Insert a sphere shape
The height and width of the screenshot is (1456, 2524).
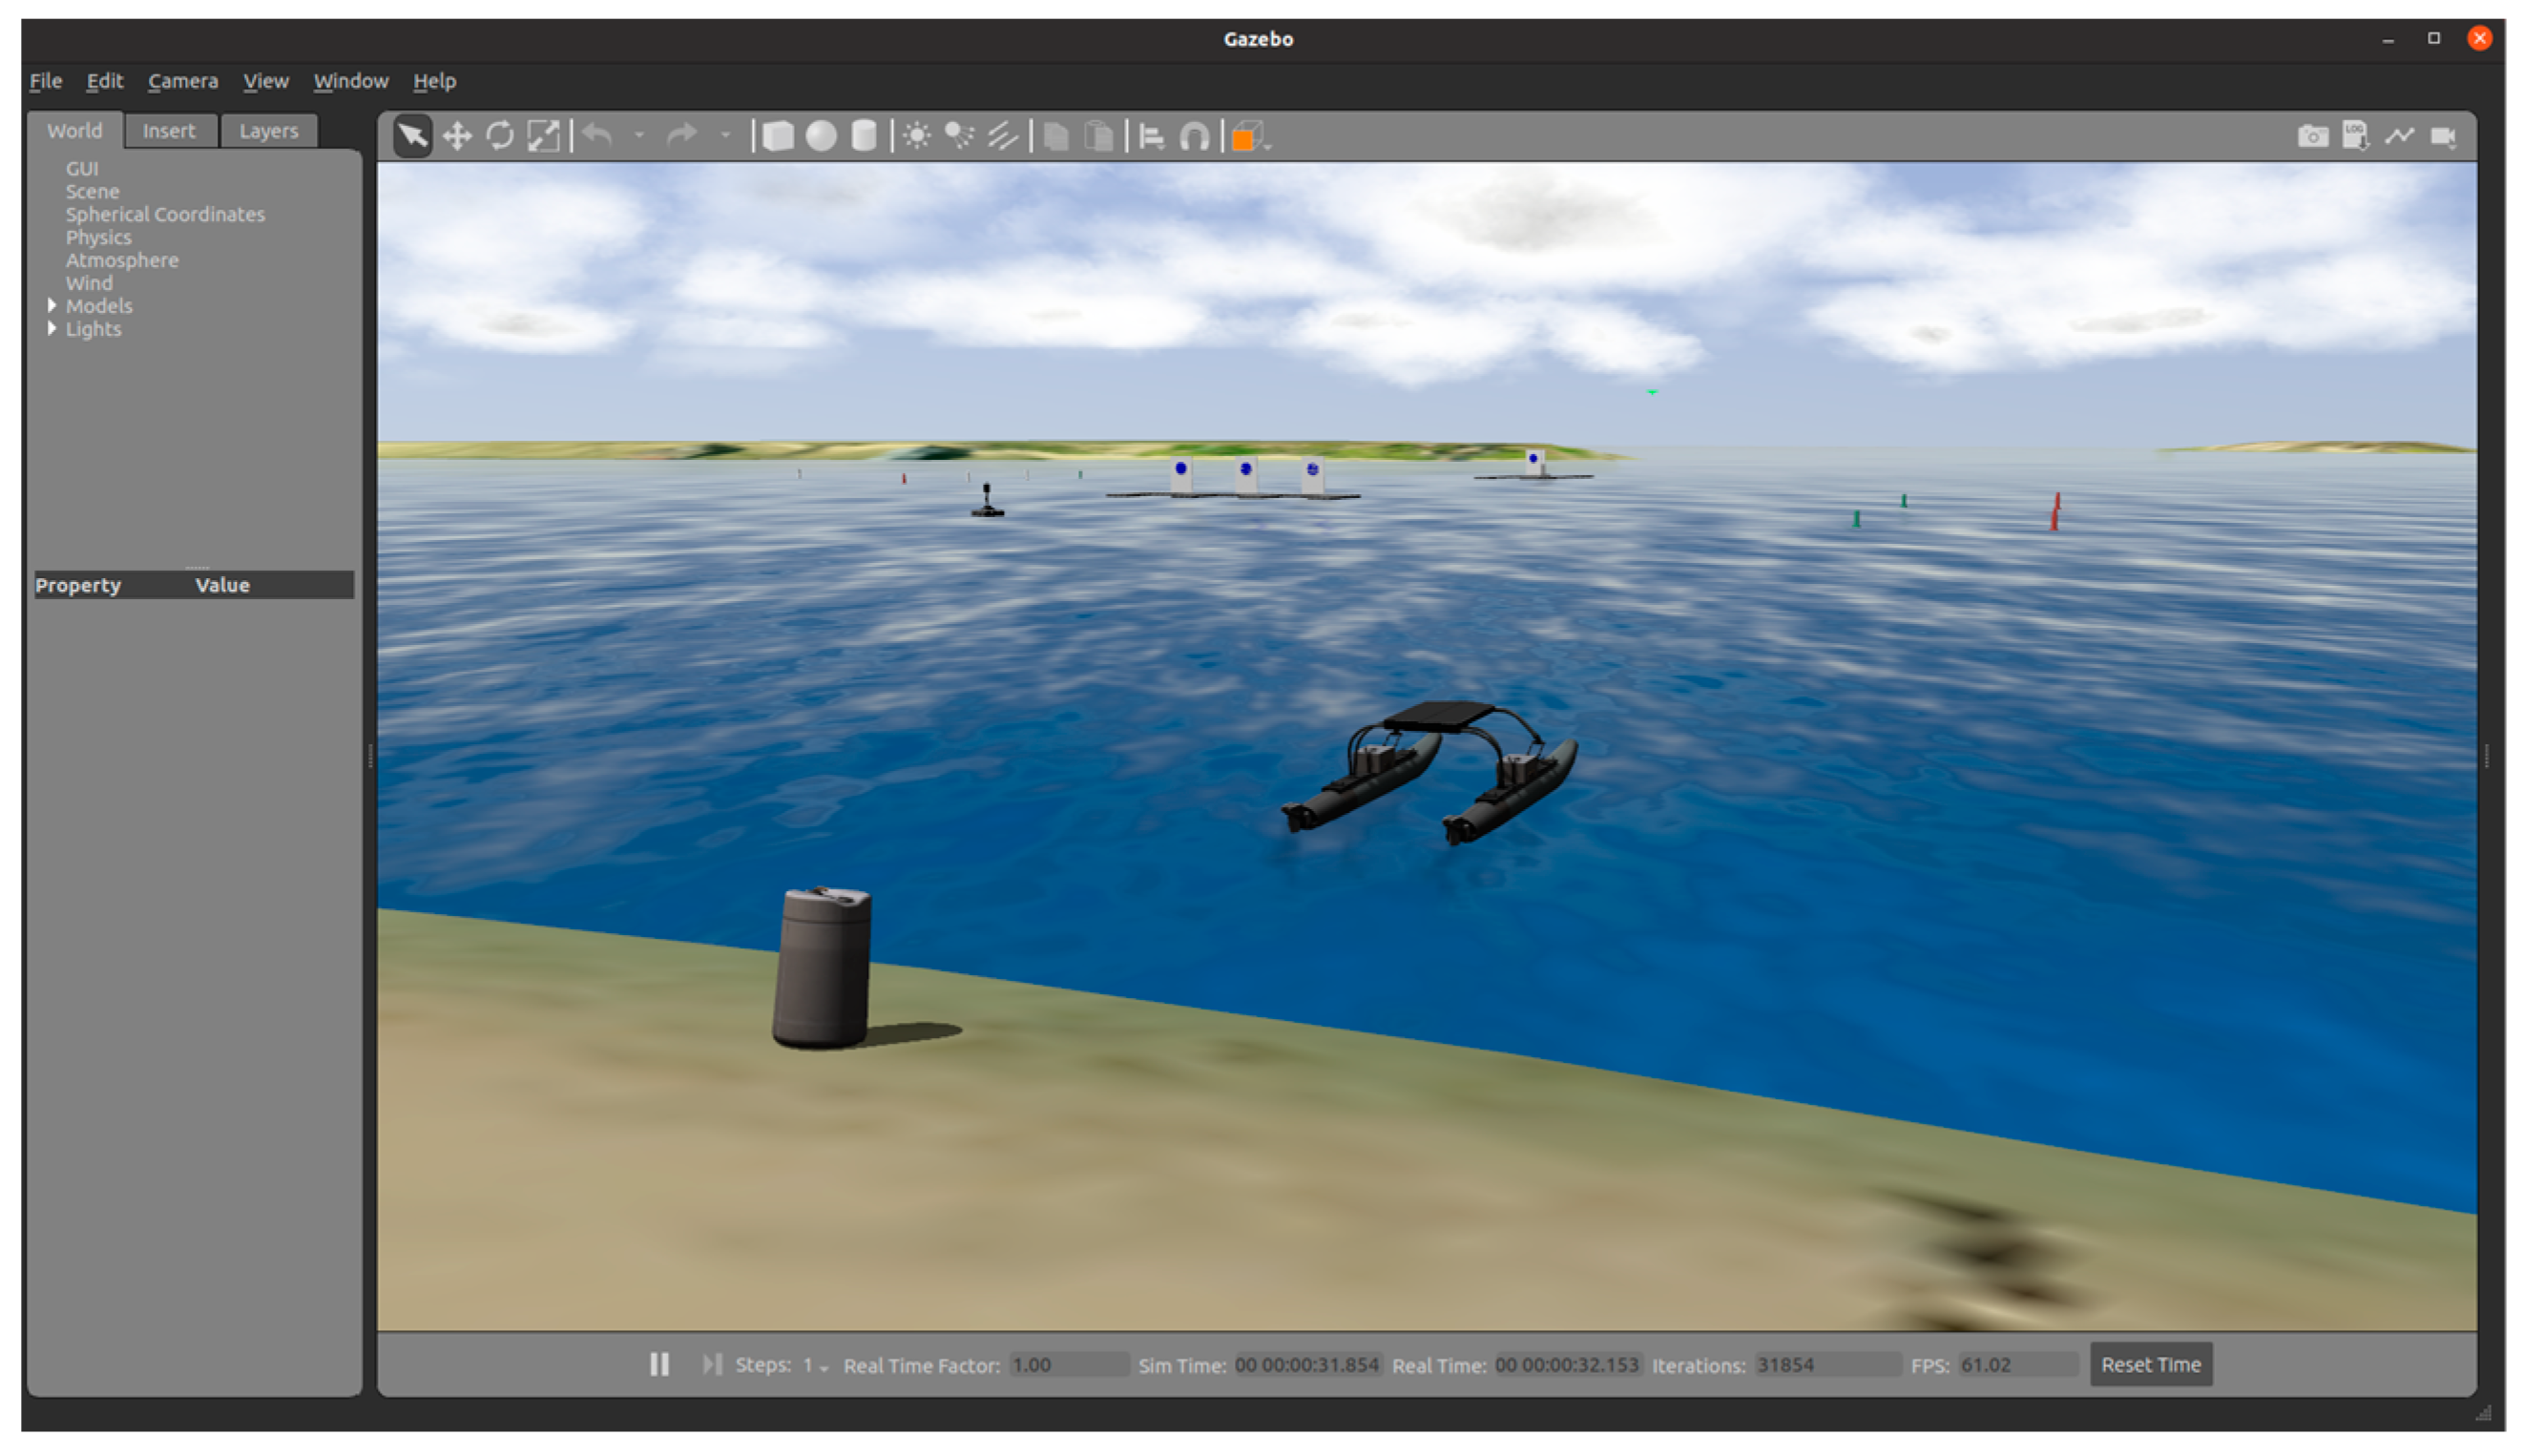[x=821, y=136]
